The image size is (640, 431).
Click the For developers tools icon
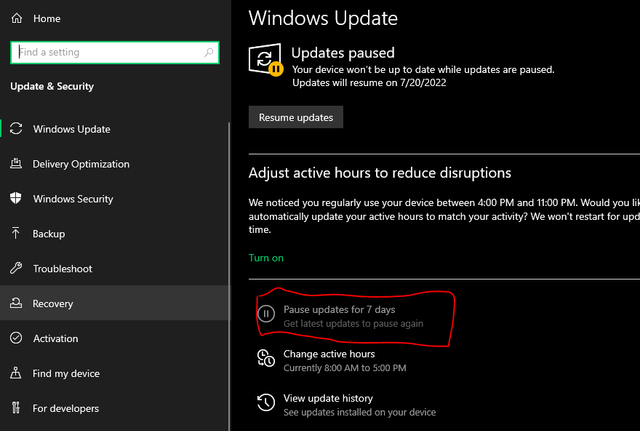(16, 408)
